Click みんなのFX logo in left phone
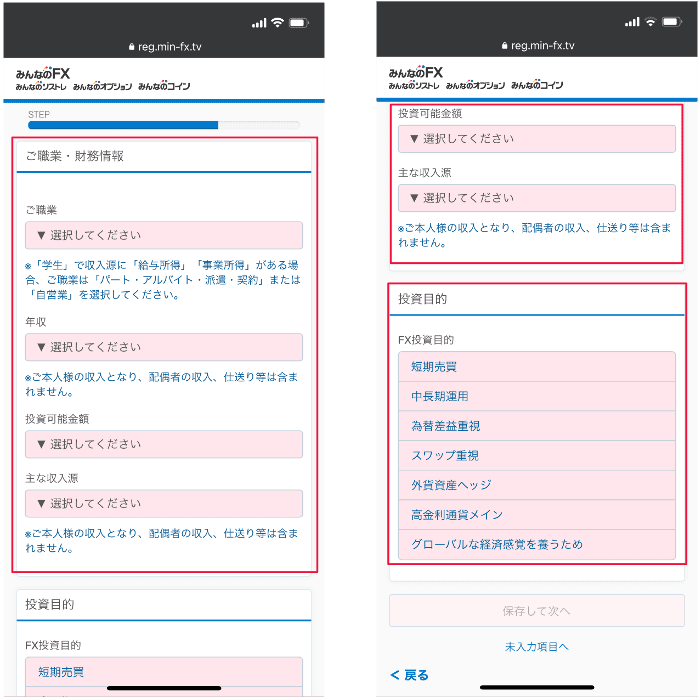The height and width of the screenshot is (700, 700). click(43, 73)
